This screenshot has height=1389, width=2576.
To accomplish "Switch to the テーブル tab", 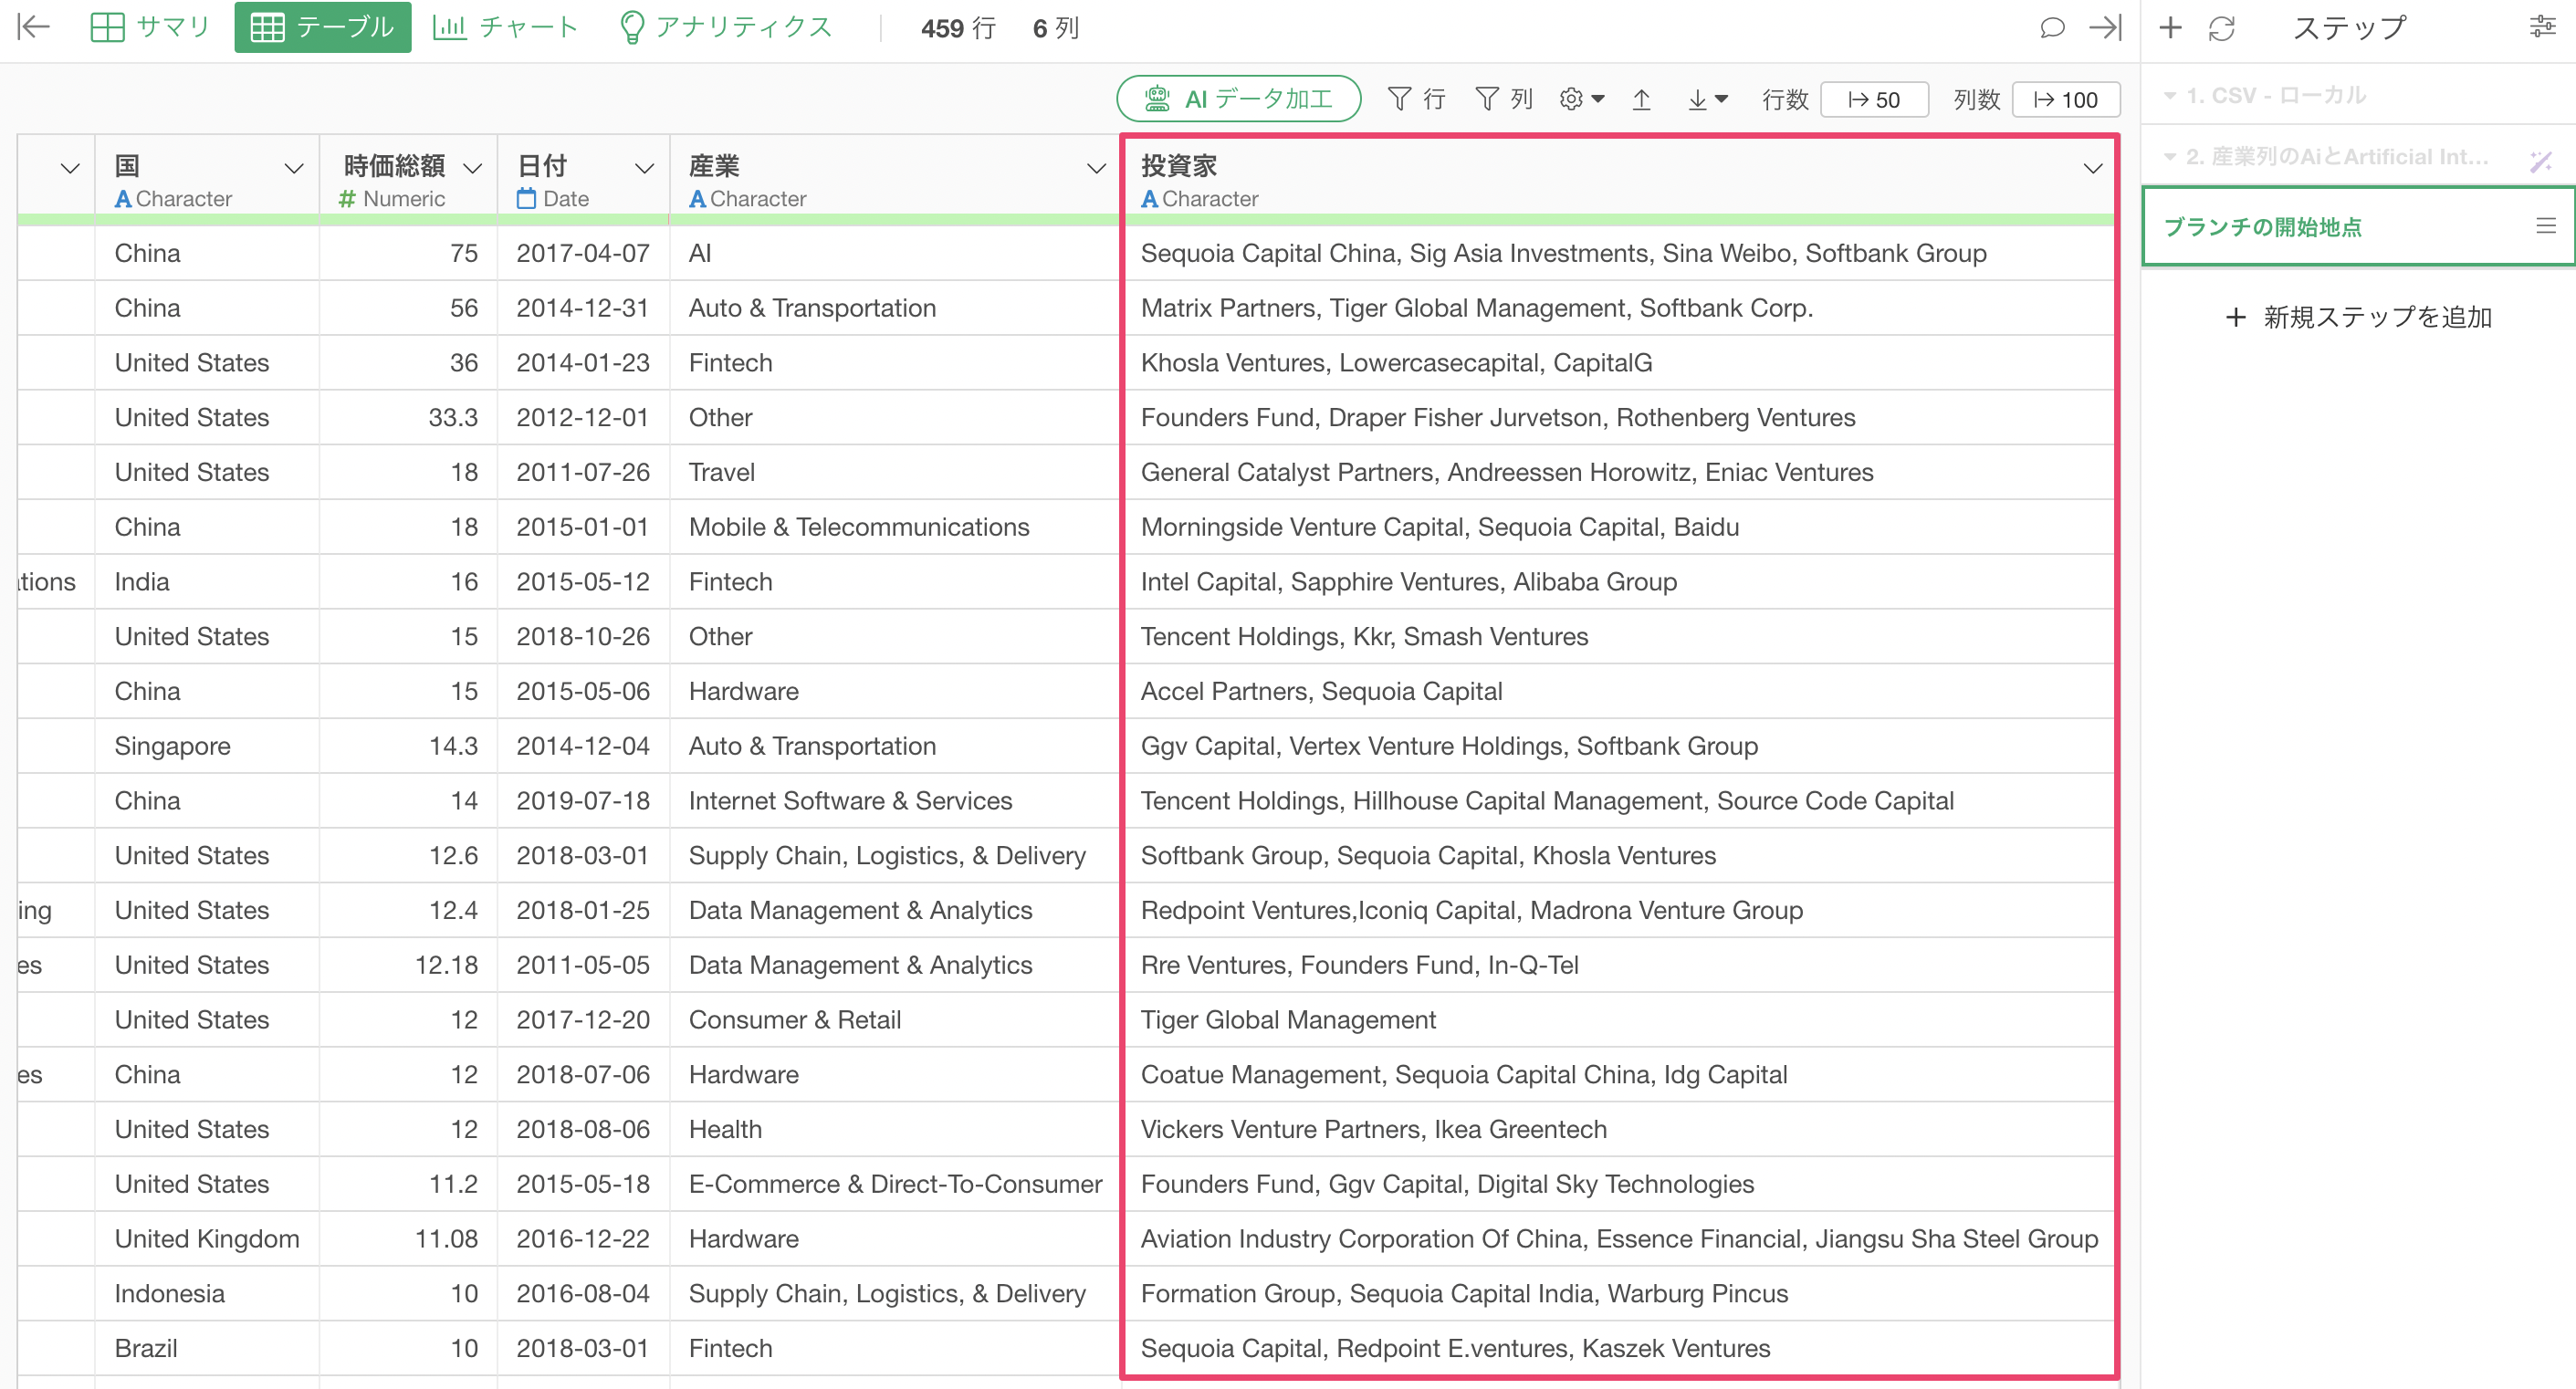I will (322, 27).
